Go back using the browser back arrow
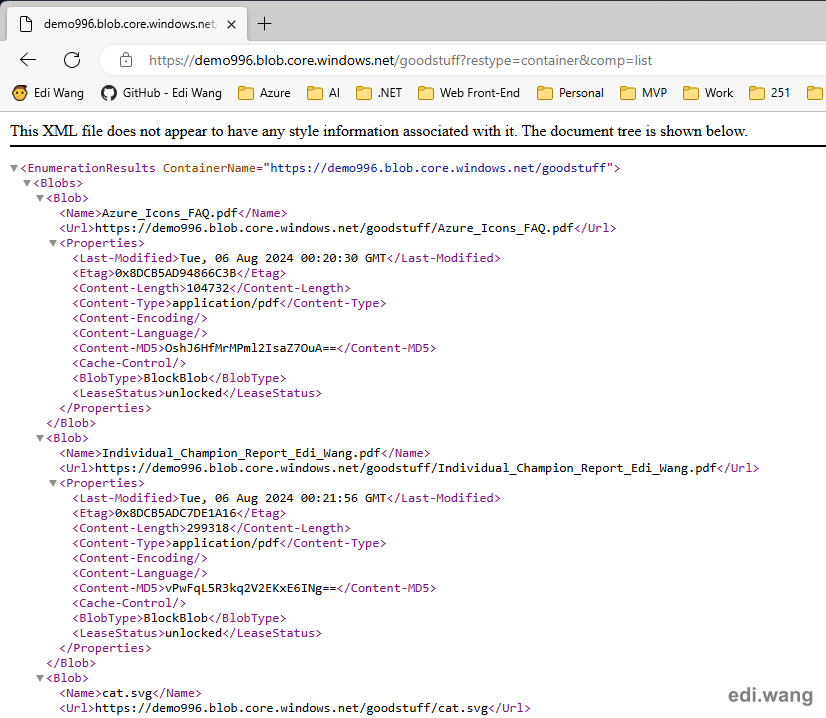The height and width of the screenshot is (718, 826). click(28, 60)
